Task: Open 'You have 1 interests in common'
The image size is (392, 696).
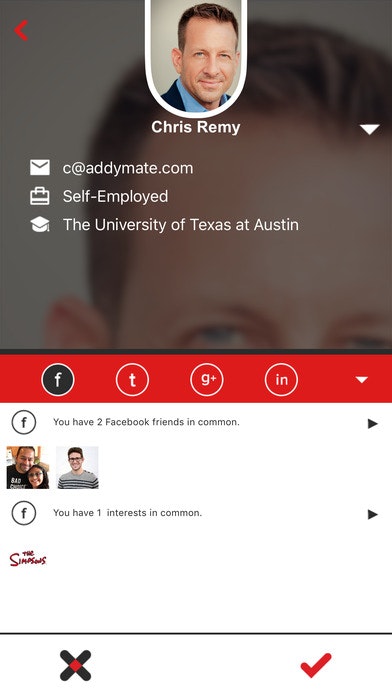Action: pyautogui.click(x=127, y=513)
